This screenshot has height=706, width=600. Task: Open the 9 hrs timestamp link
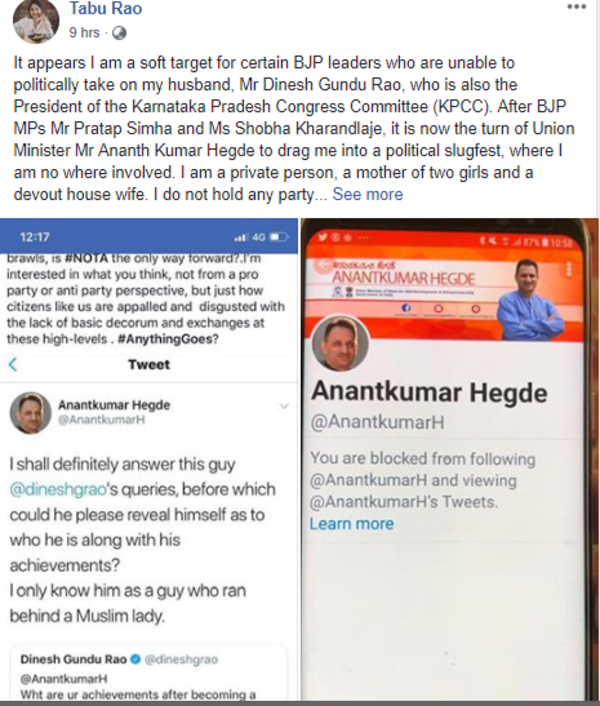tap(84, 32)
